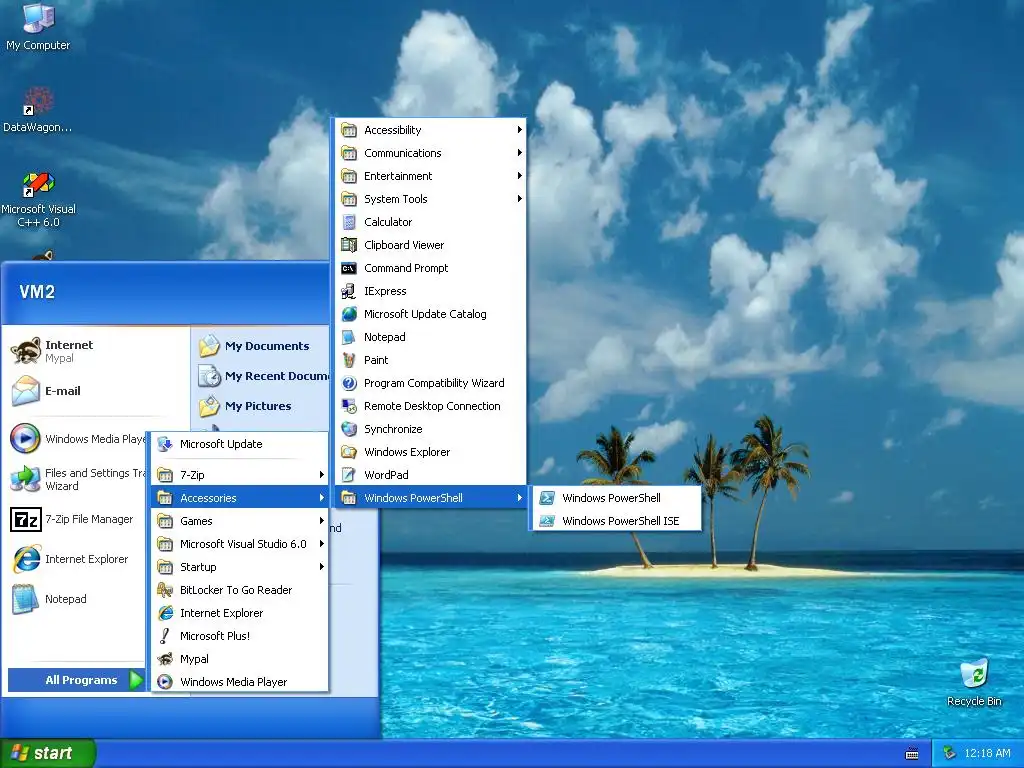
Task: Expand the Communications submenu arrow
Action: 519,153
